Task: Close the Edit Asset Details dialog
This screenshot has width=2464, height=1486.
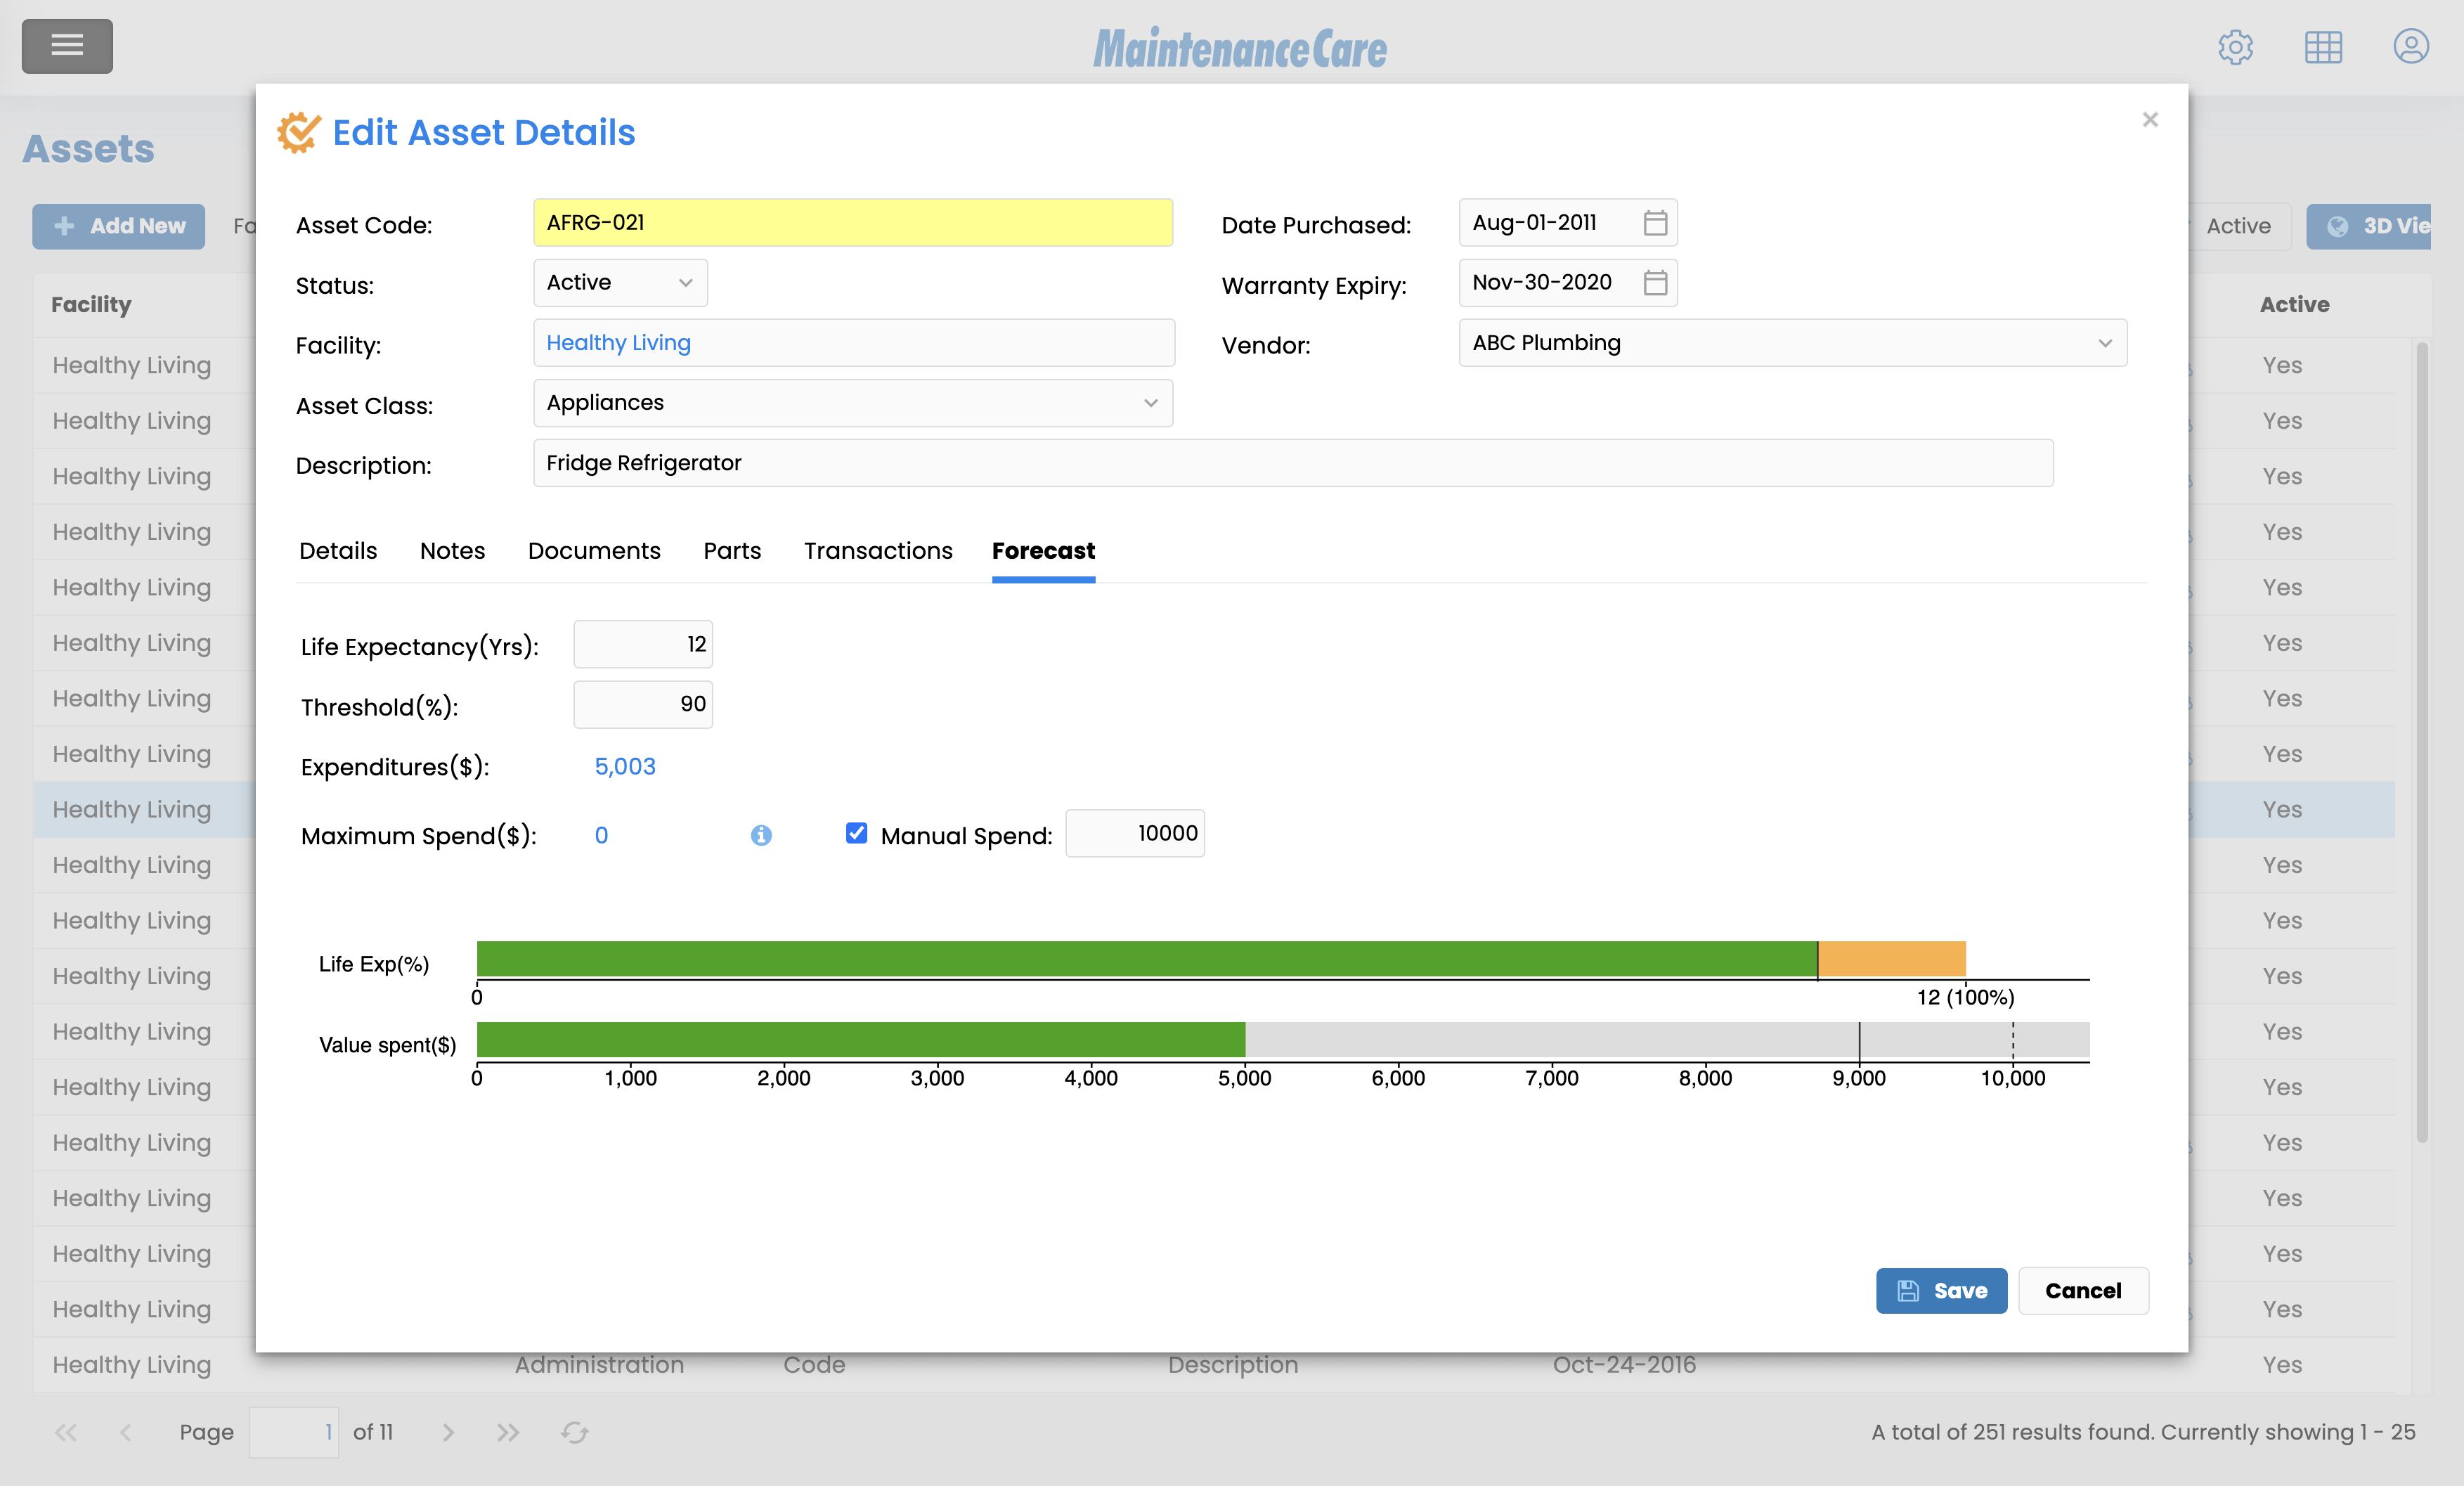Action: tap(2150, 120)
